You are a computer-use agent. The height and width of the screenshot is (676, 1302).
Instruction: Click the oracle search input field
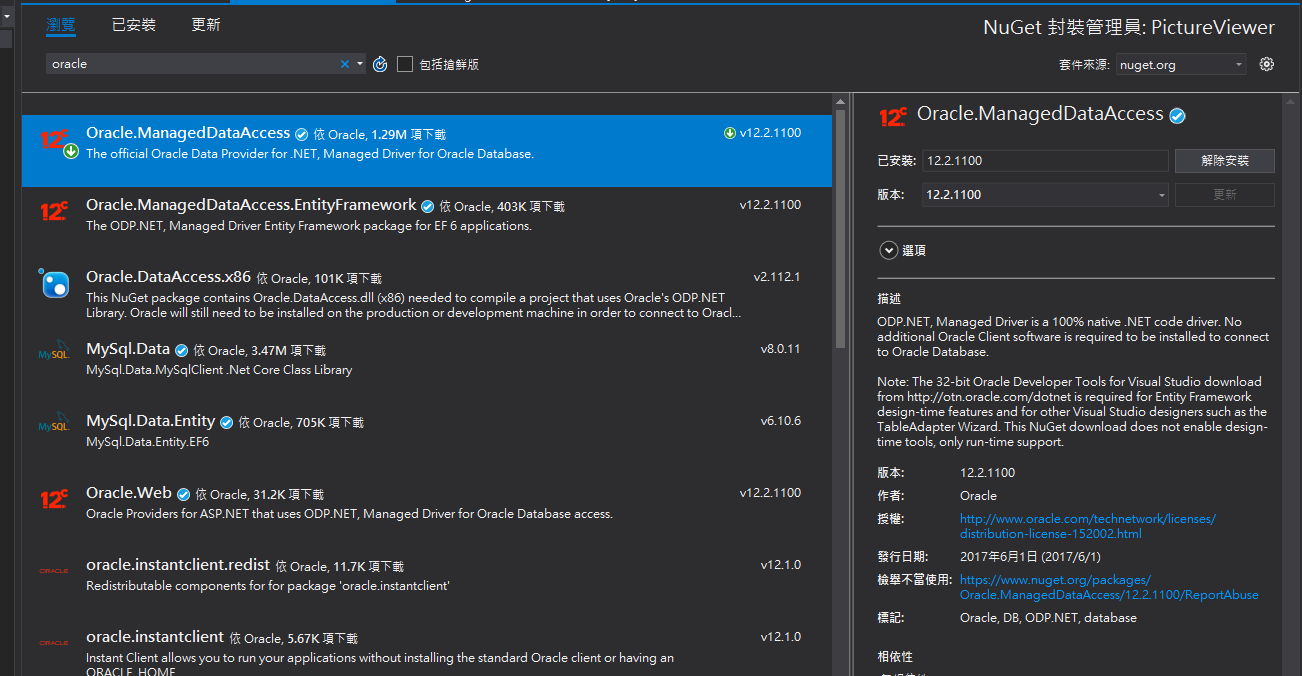[190, 64]
